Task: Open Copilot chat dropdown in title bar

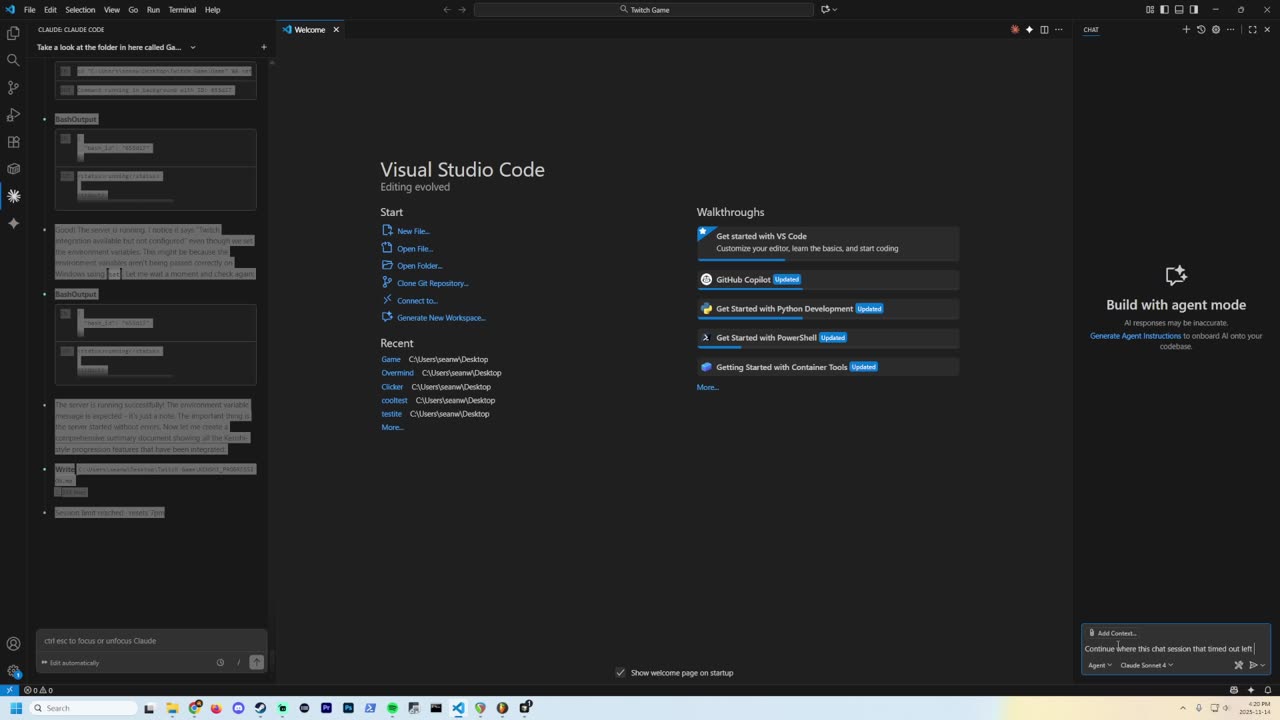Action: [829, 10]
